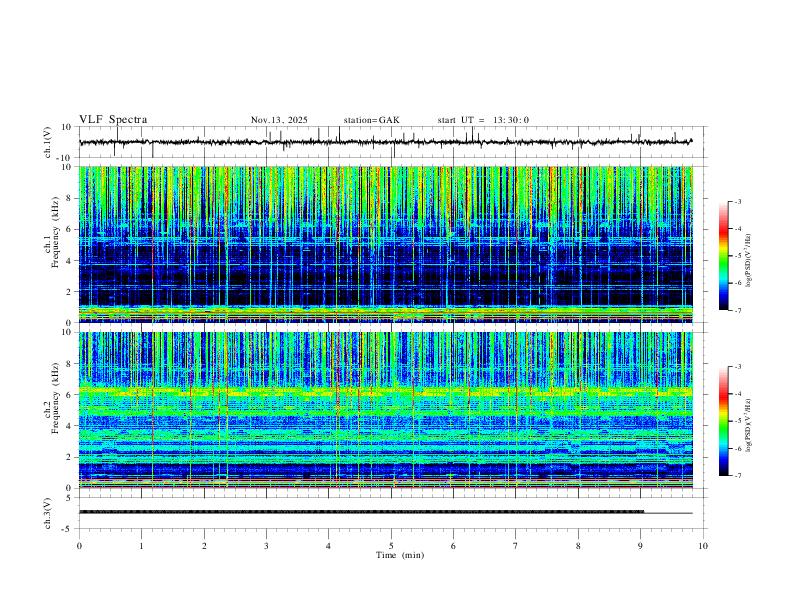Click the color scale bar beside ch.1 spectrogram
The image size is (792, 612).
coord(724,256)
